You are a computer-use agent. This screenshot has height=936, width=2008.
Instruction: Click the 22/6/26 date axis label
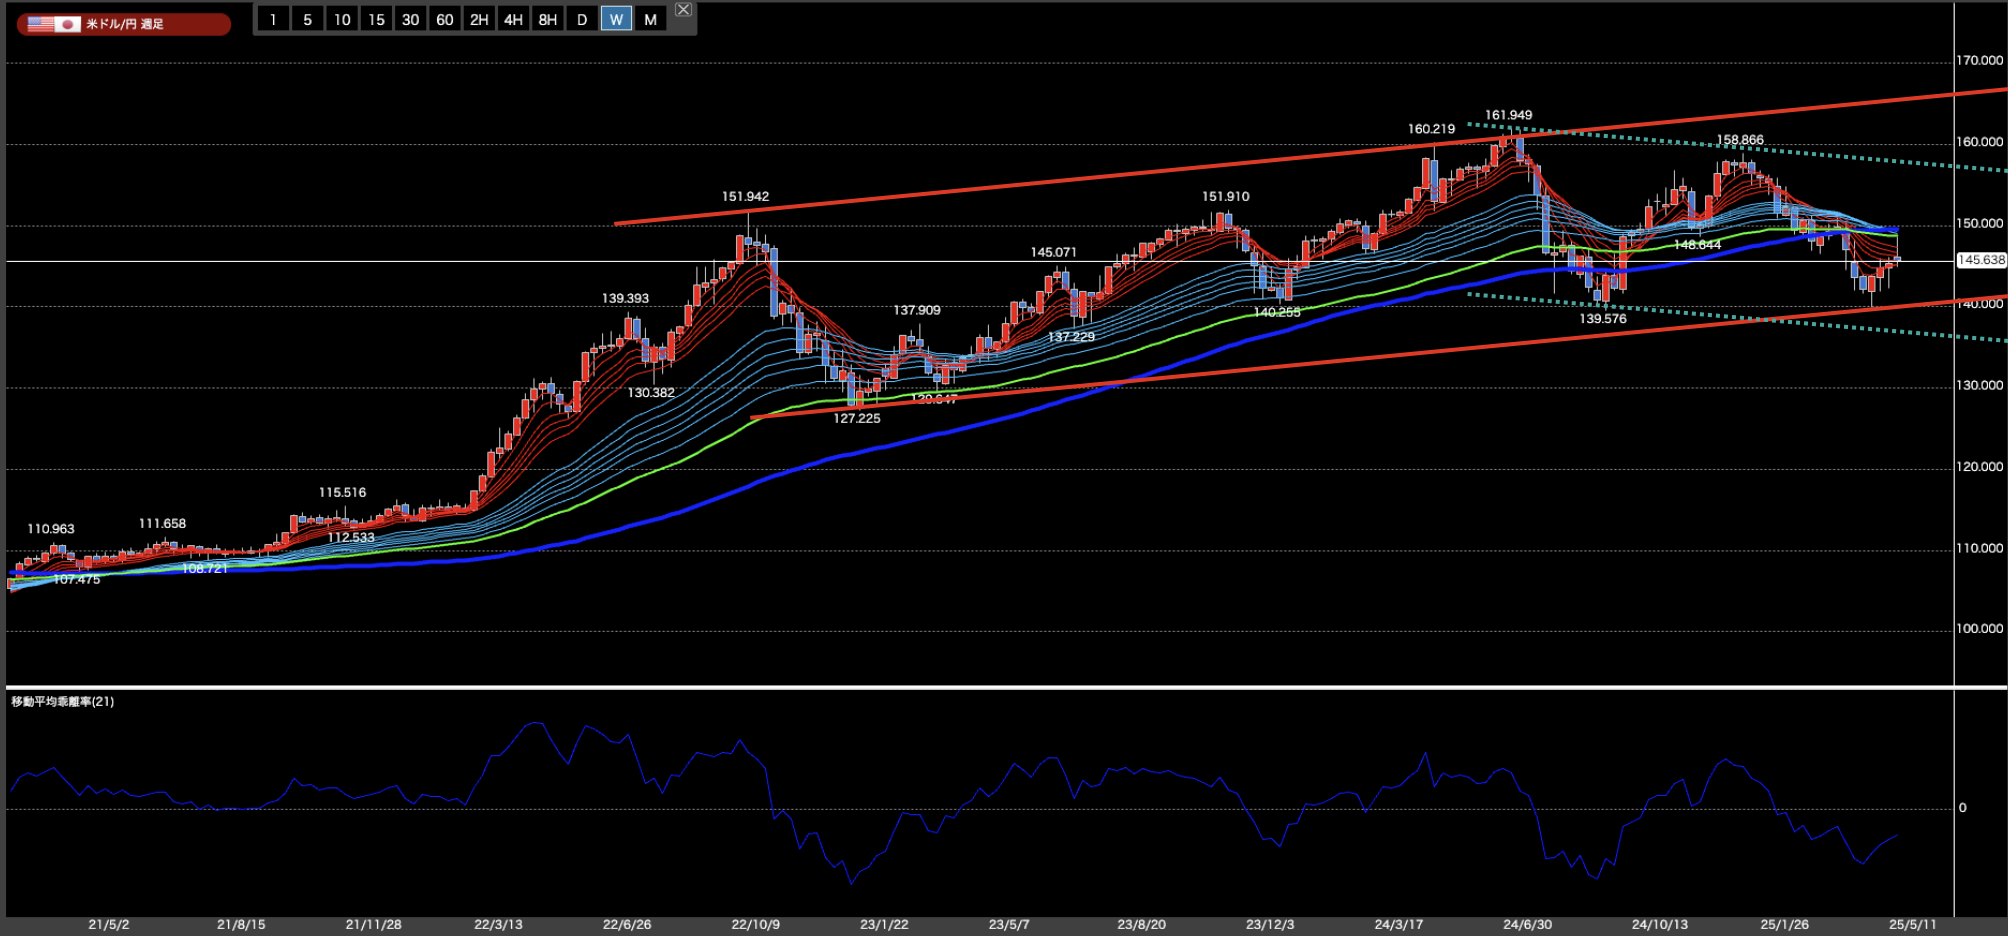point(627,925)
